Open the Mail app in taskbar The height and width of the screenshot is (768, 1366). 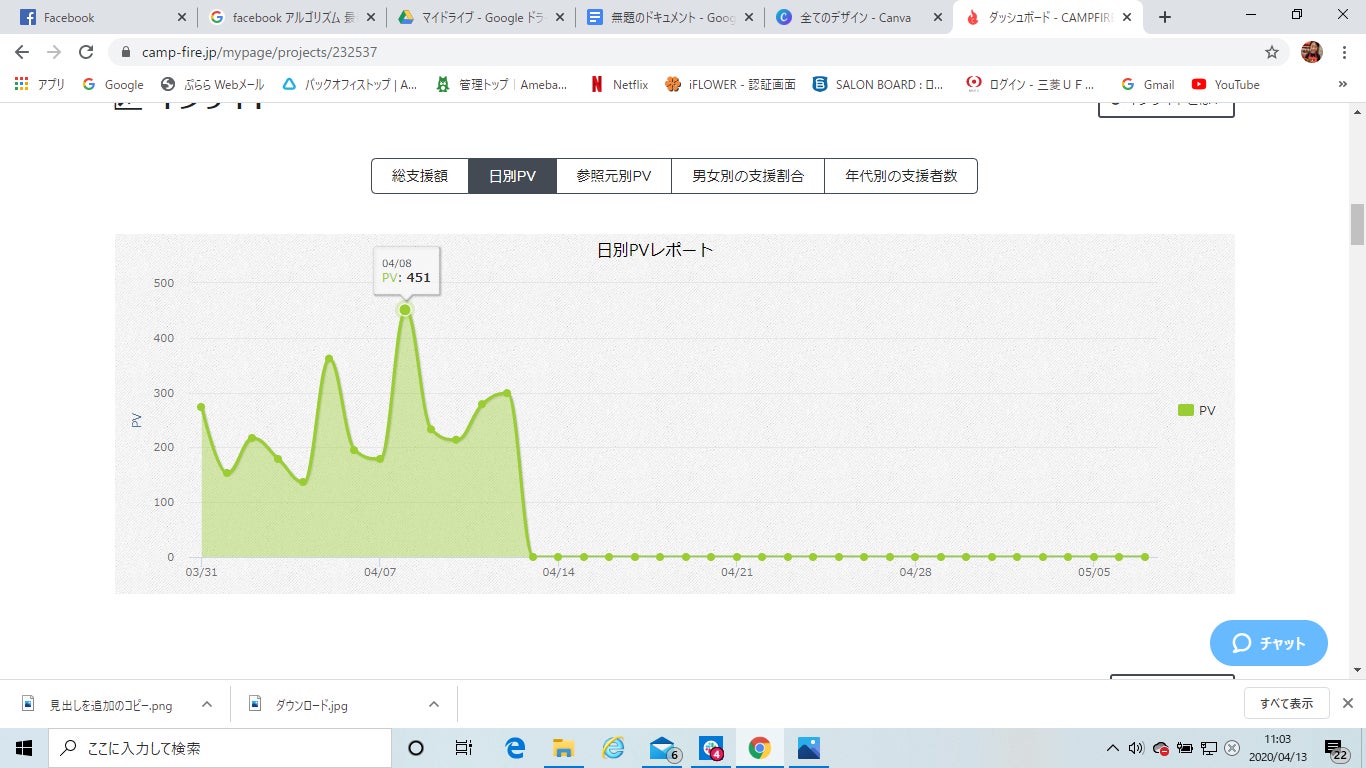tap(662, 748)
